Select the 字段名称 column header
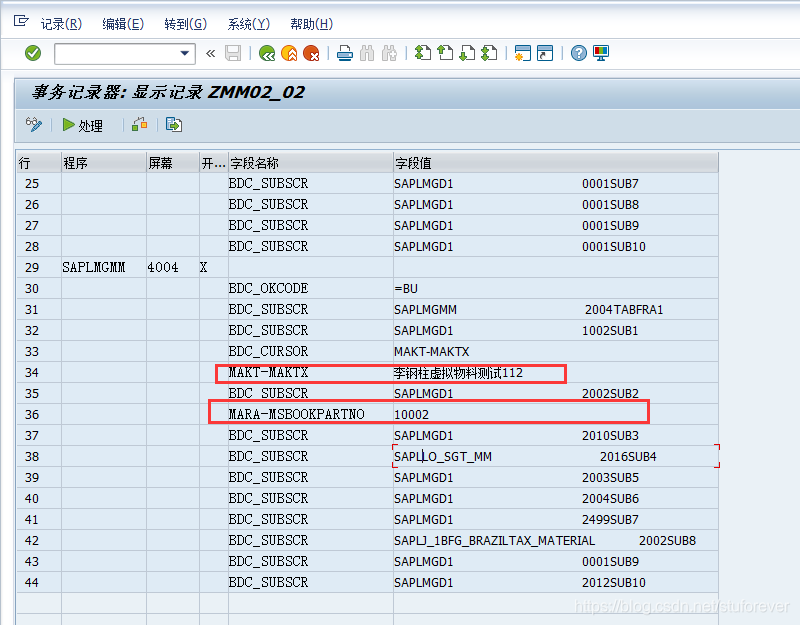Image resolution: width=800 pixels, height=625 pixels. click(310, 163)
